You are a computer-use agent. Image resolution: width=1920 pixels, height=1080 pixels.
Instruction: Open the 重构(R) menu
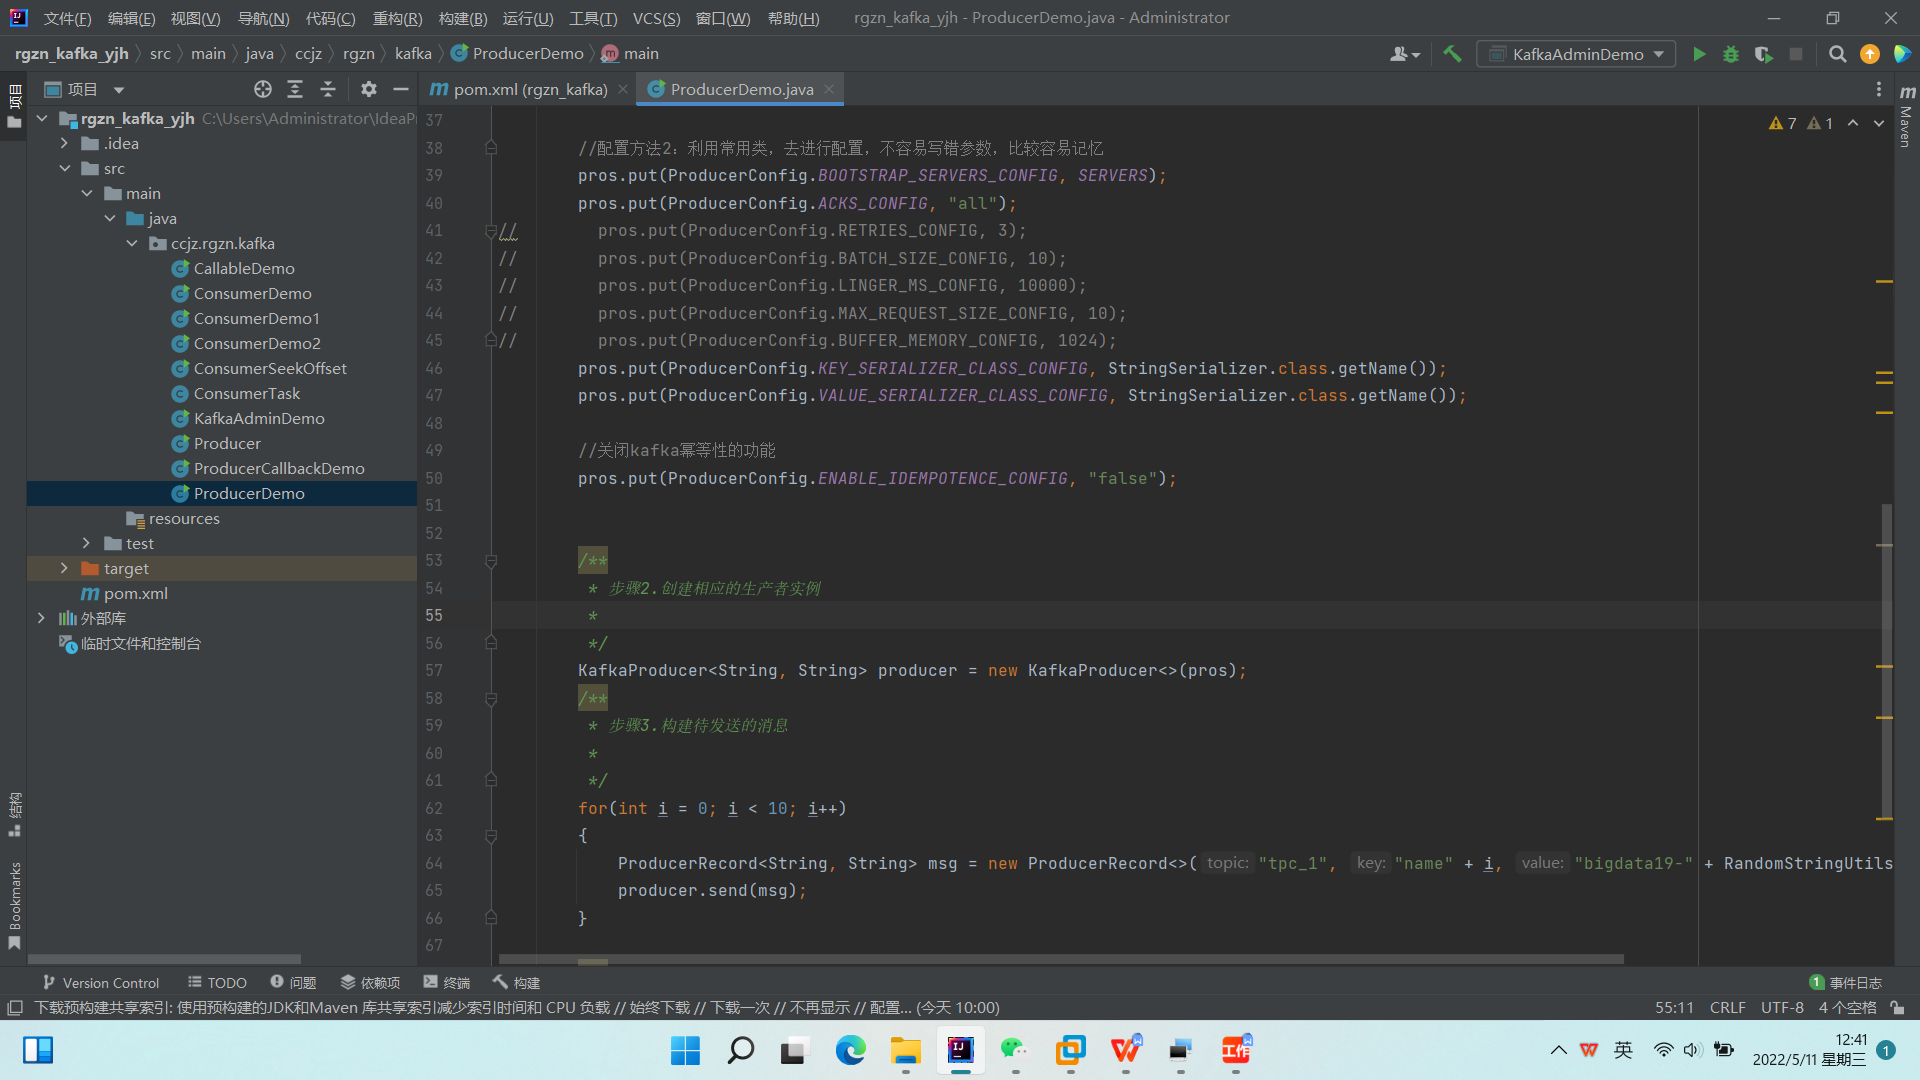click(397, 18)
